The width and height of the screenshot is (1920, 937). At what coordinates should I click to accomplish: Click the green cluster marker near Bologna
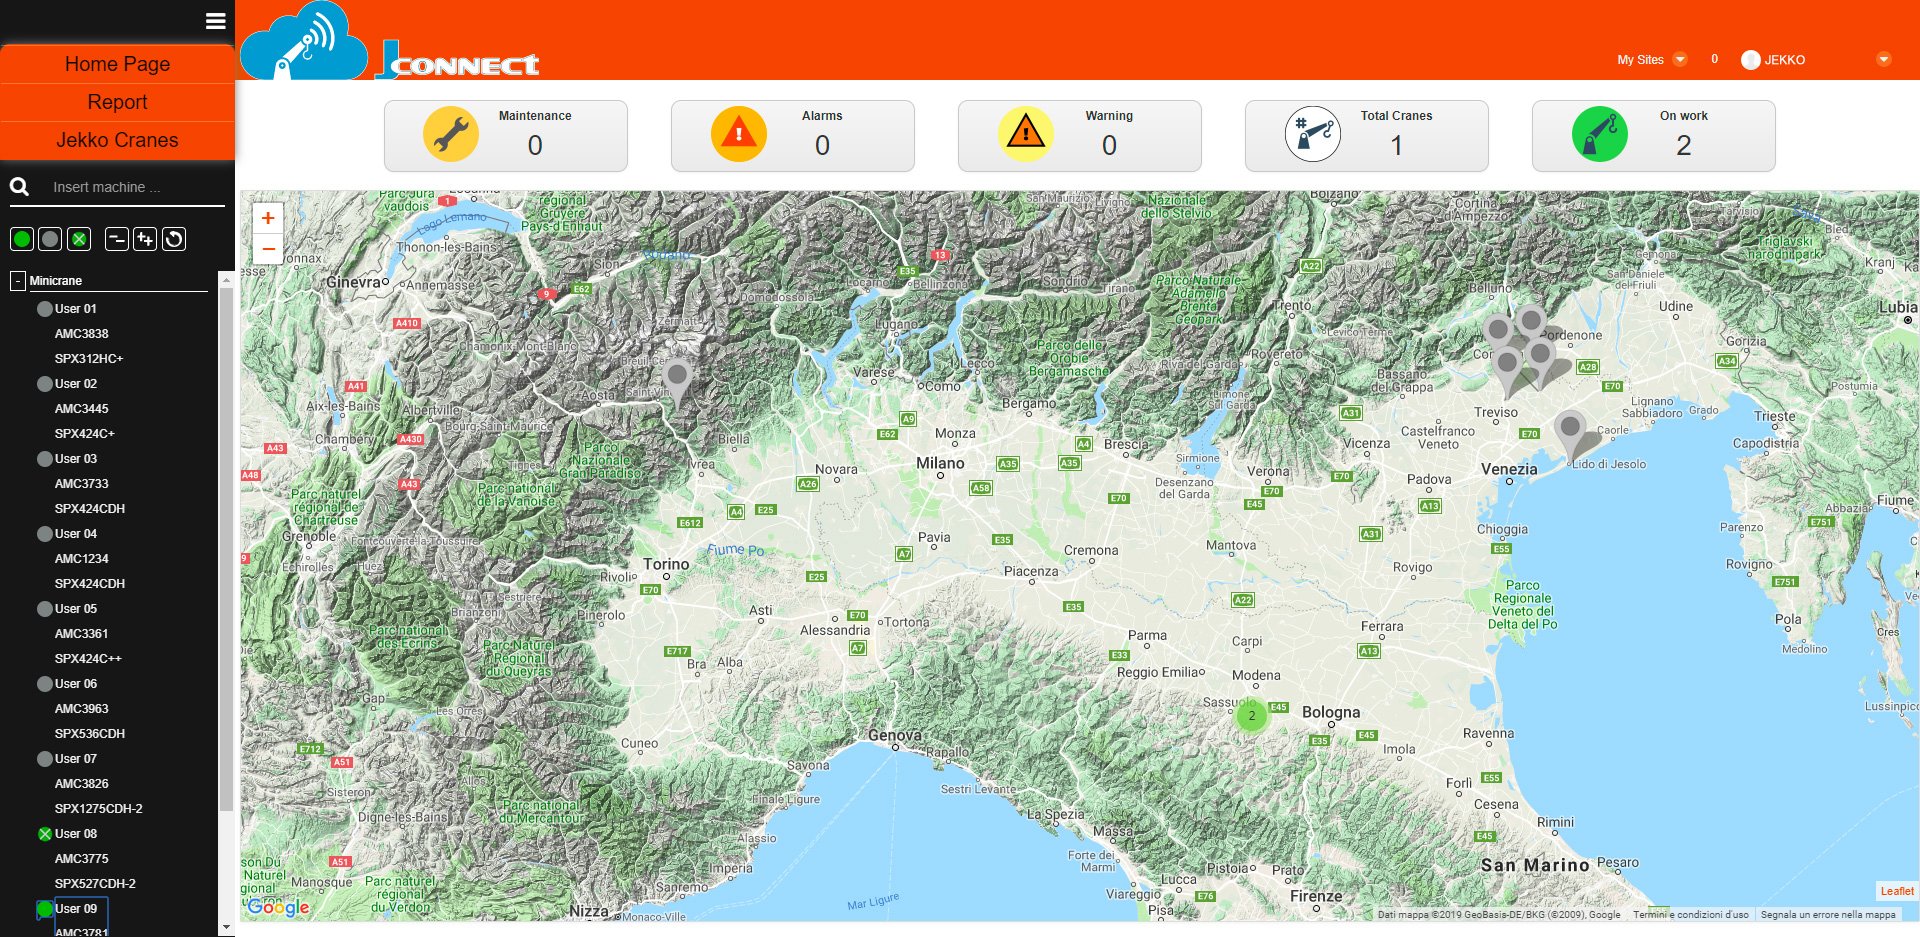pyautogui.click(x=1251, y=716)
